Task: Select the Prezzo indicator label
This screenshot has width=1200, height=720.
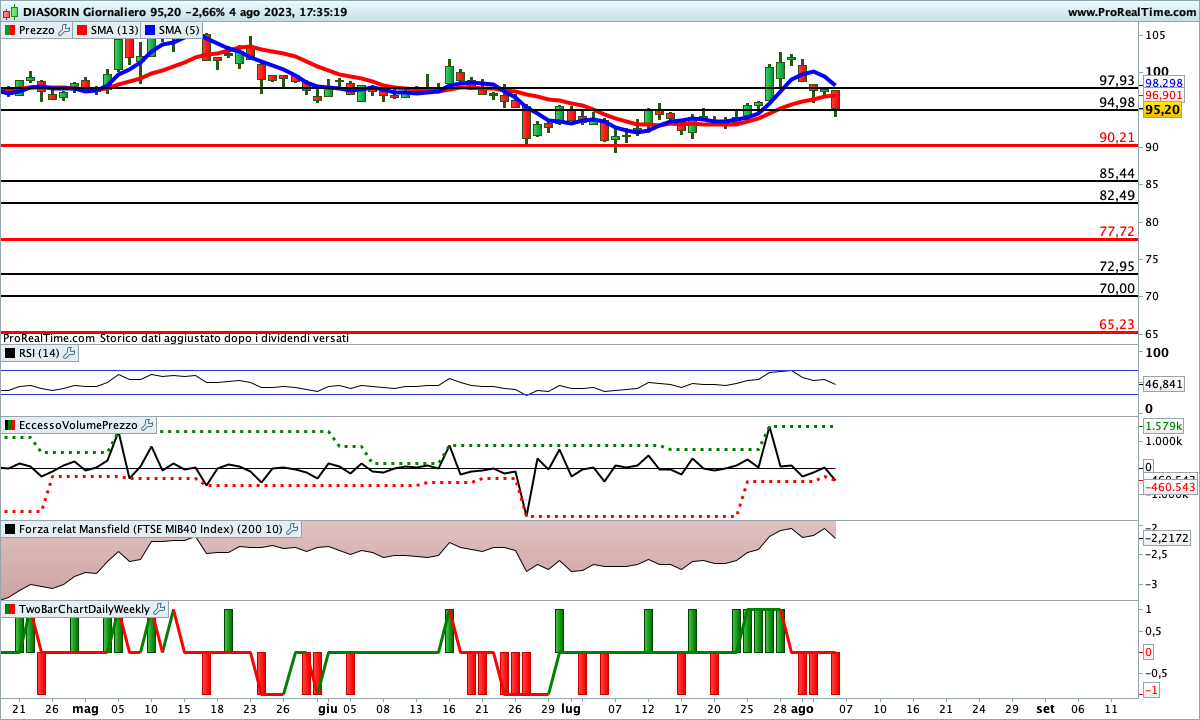Action: pyautogui.click(x=37, y=30)
